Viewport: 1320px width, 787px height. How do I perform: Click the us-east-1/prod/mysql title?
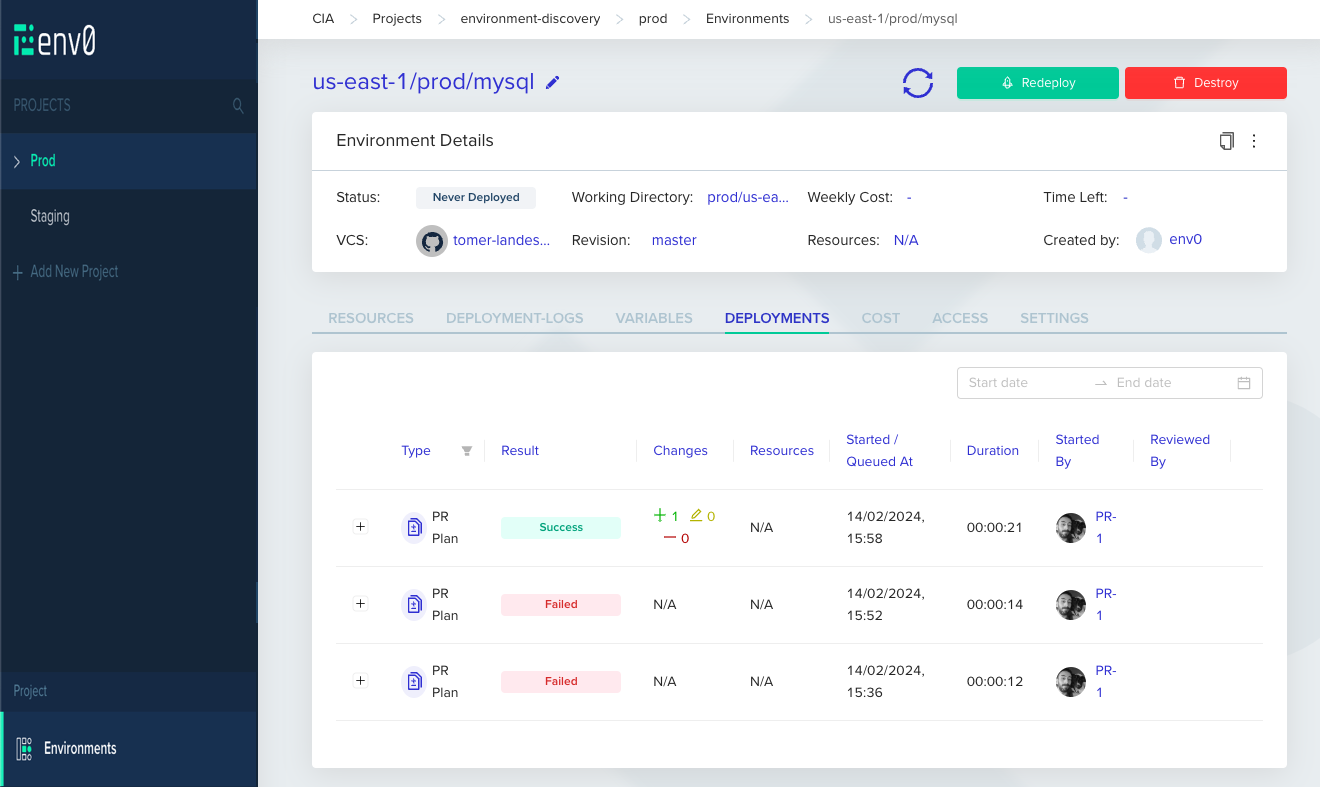click(x=424, y=82)
